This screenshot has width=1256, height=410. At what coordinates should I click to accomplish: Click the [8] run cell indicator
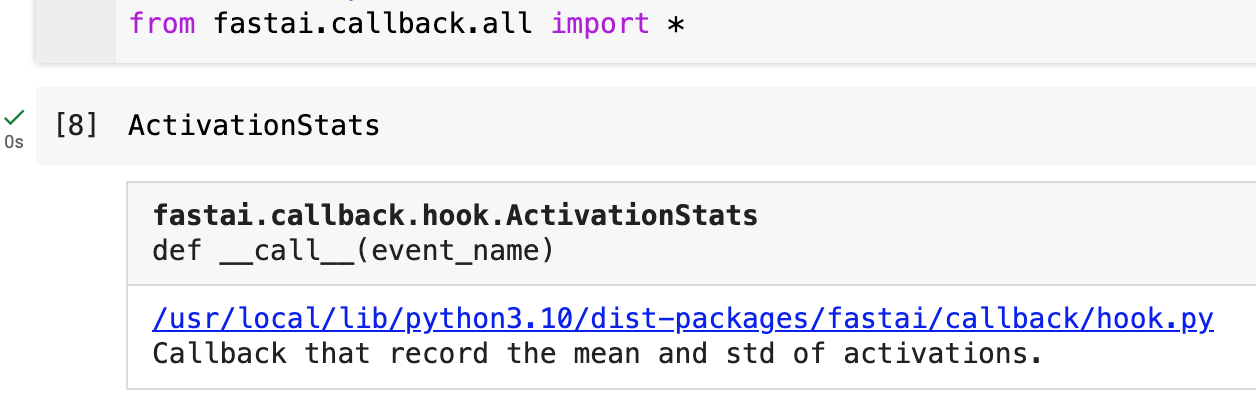click(76, 126)
